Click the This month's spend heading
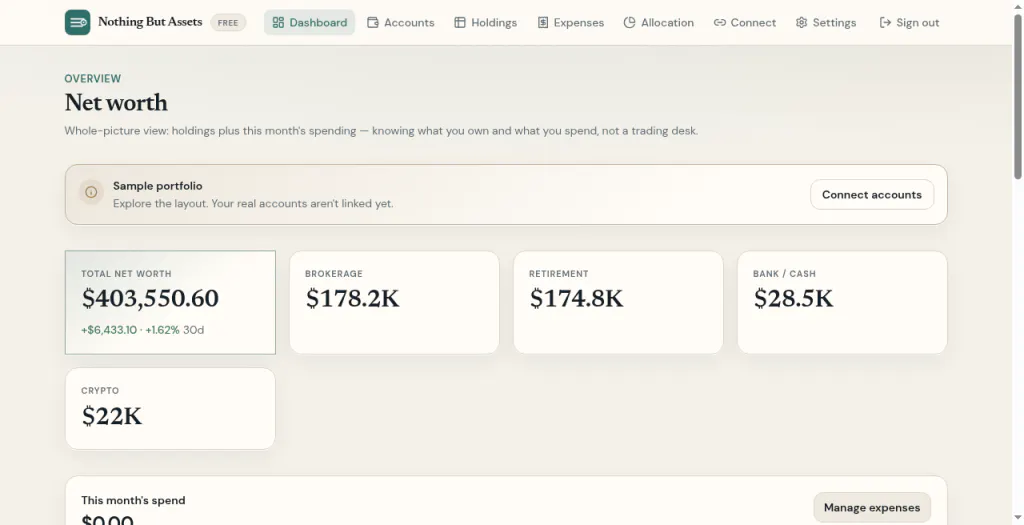Image resolution: width=1024 pixels, height=525 pixels. click(133, 500)
